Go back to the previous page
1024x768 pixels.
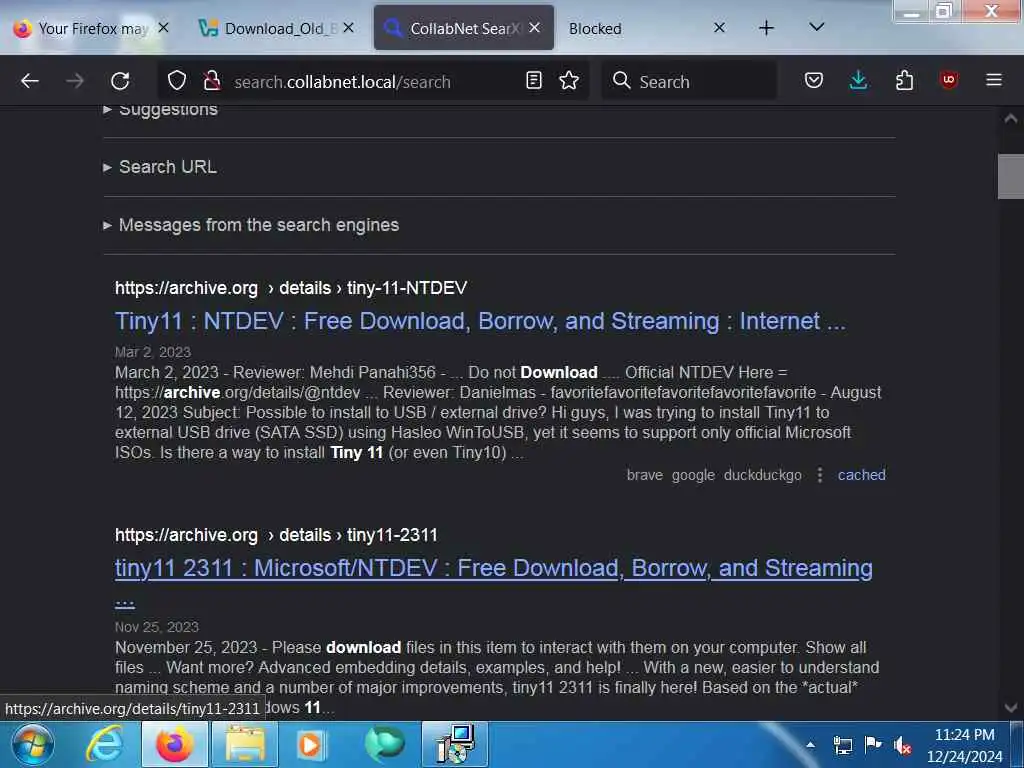(30, 81)
